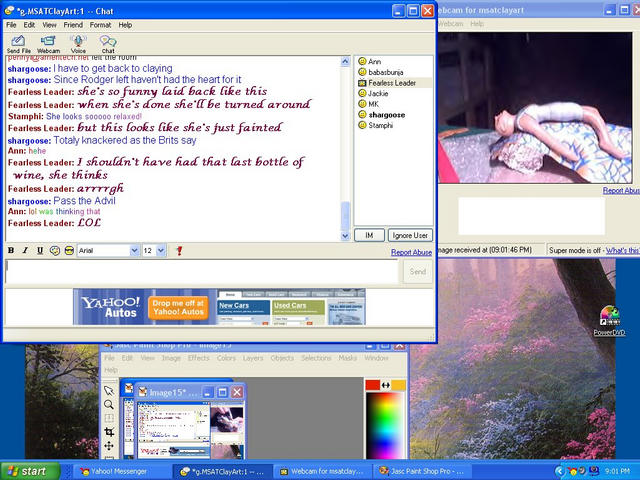
Task: Toggle italic formatting
Action: click(25, 250)
